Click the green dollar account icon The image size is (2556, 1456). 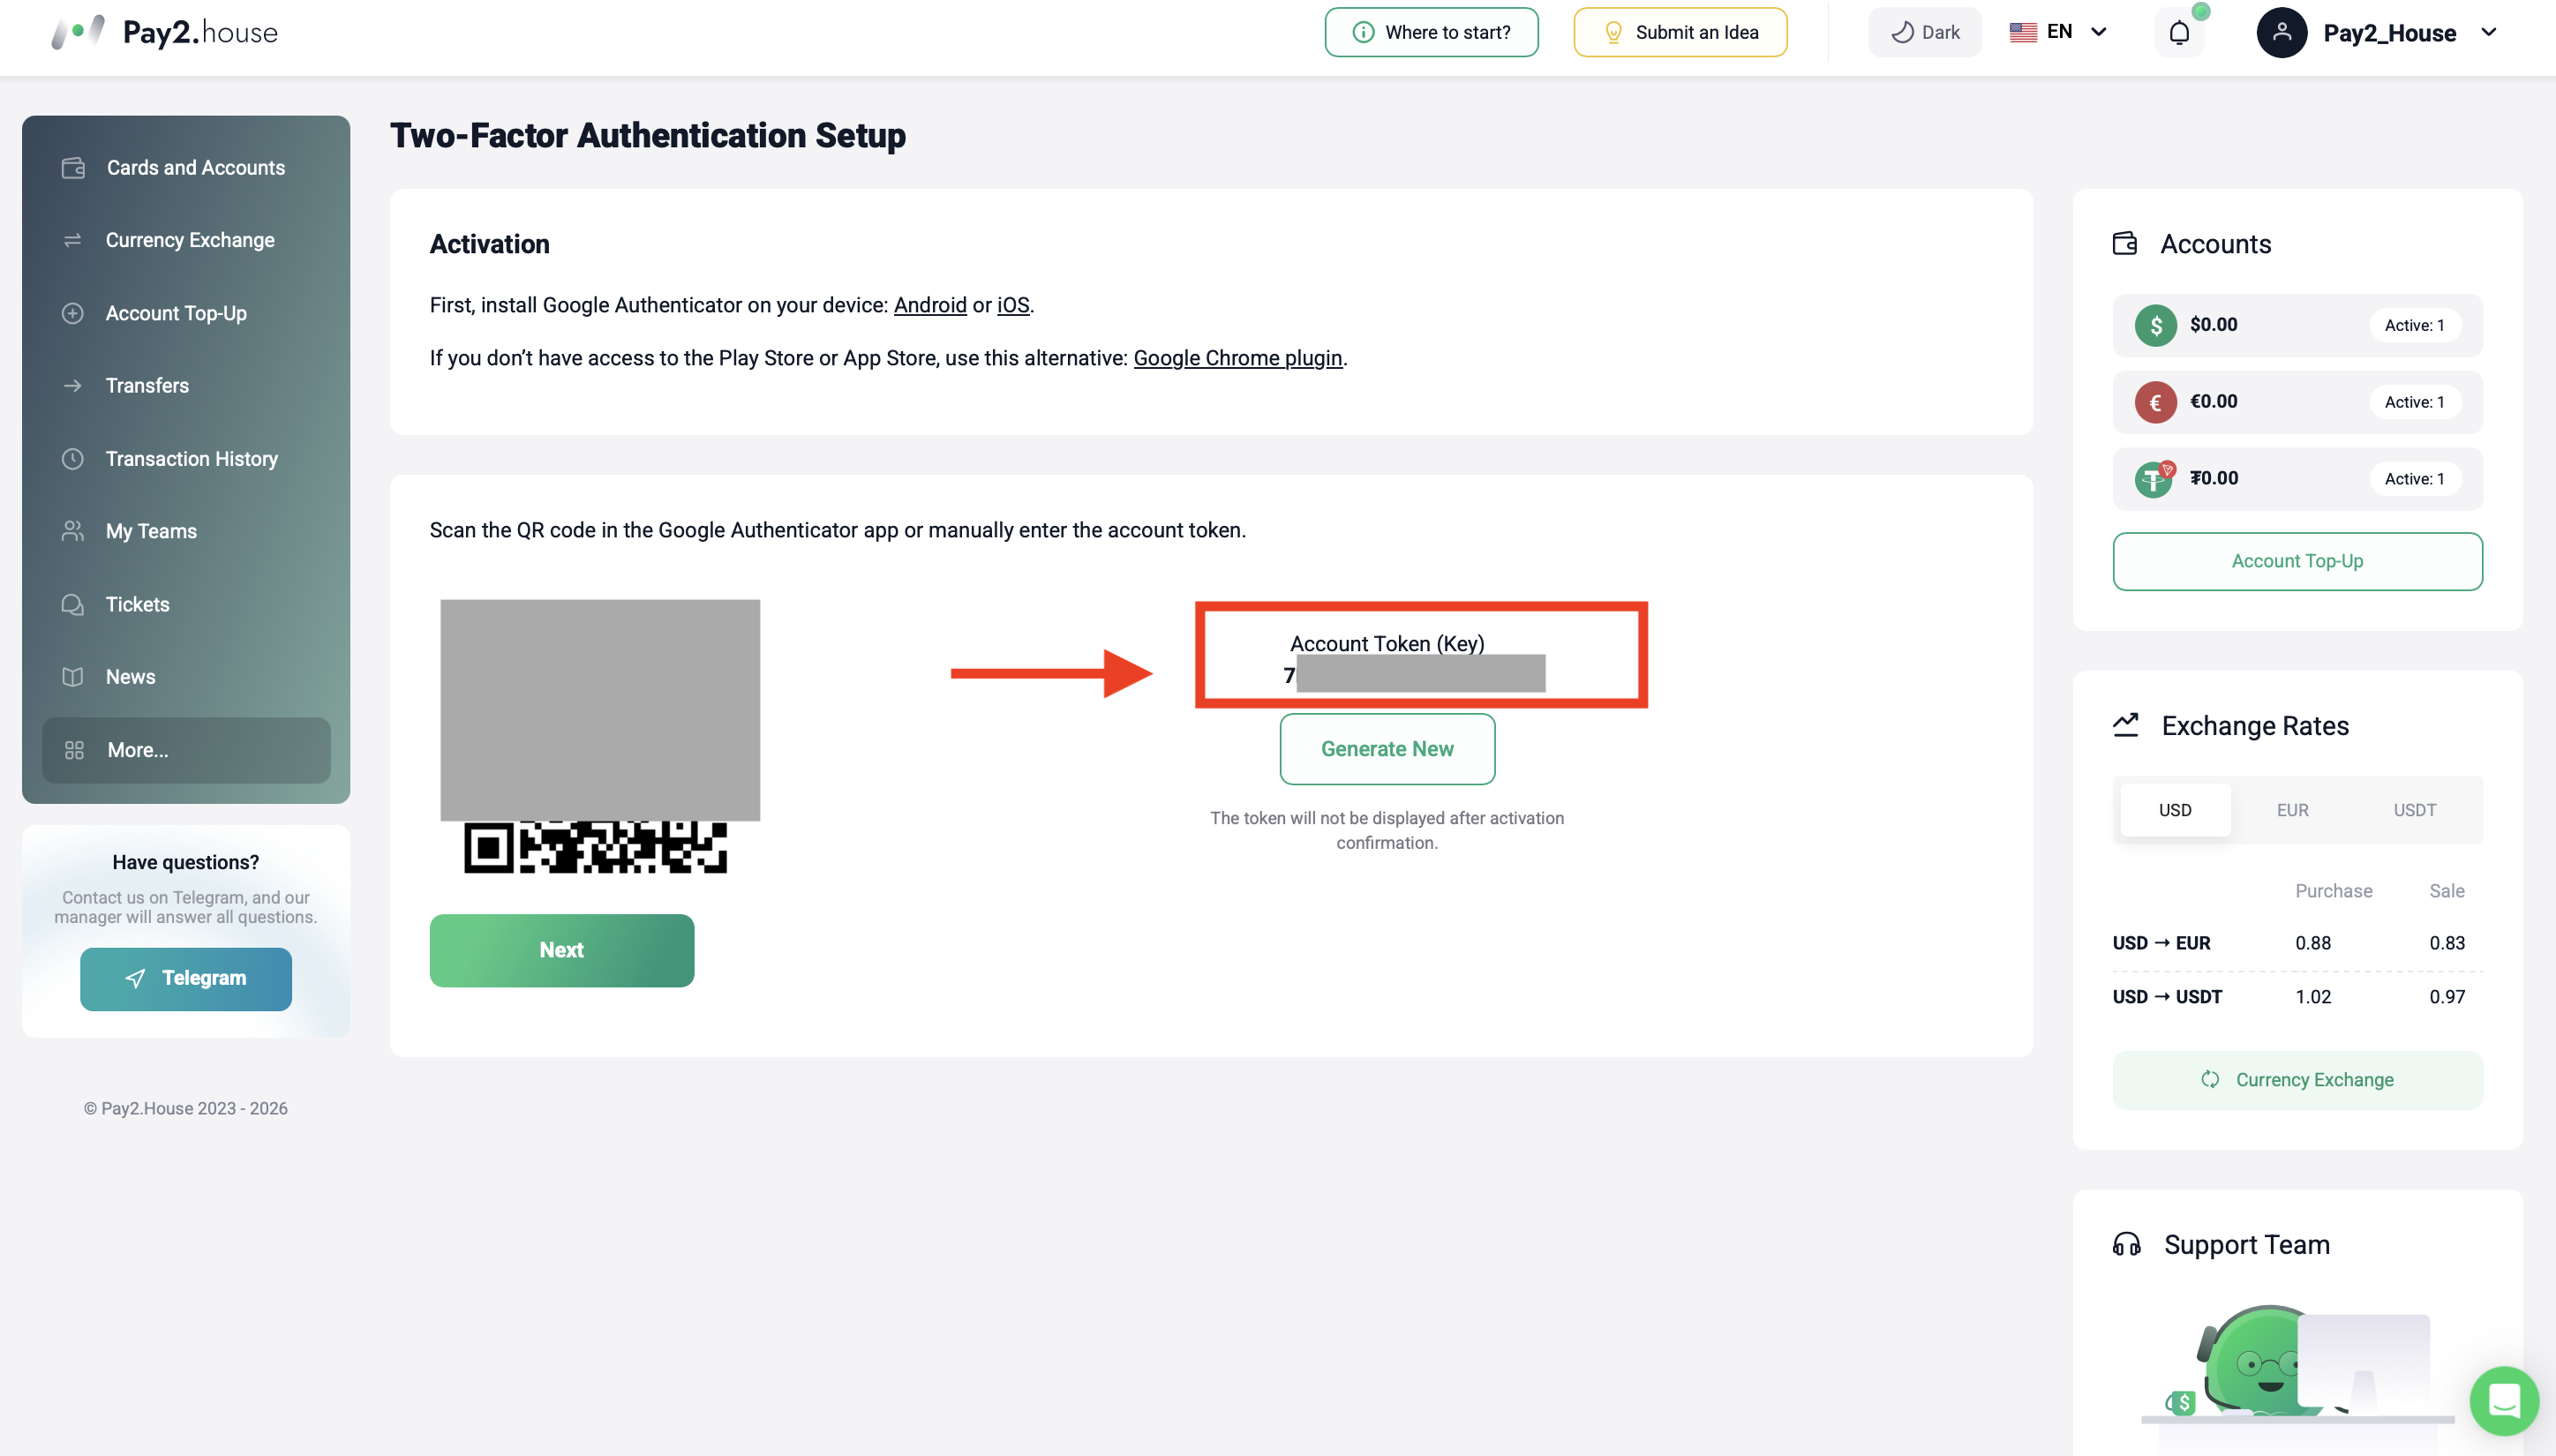click(x=2155, y=325)
